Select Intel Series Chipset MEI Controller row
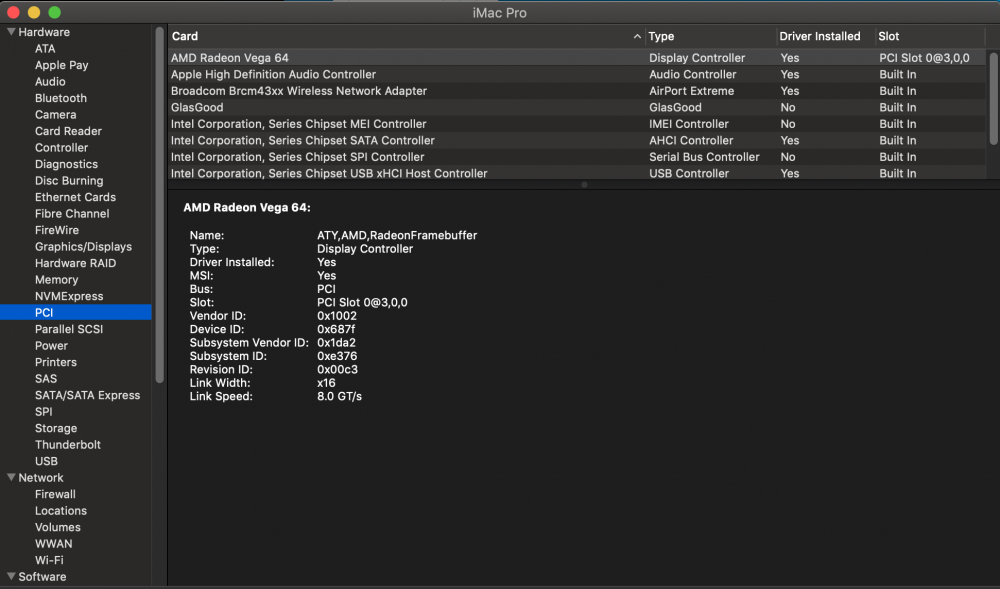Image resolution: width=1000 pixels, height=589 pixels. click(x=577, y=124)
